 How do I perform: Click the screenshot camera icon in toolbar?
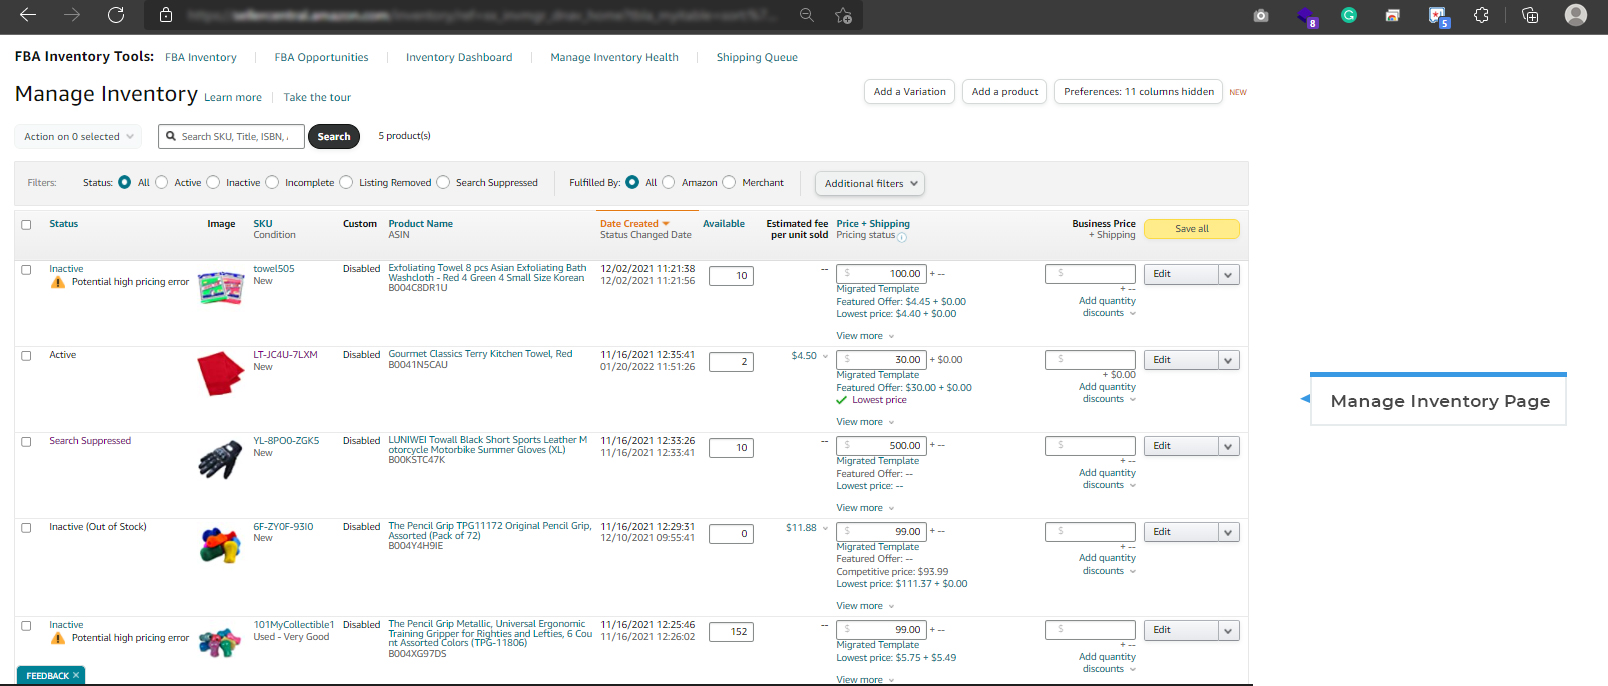tap(1261, 15)
